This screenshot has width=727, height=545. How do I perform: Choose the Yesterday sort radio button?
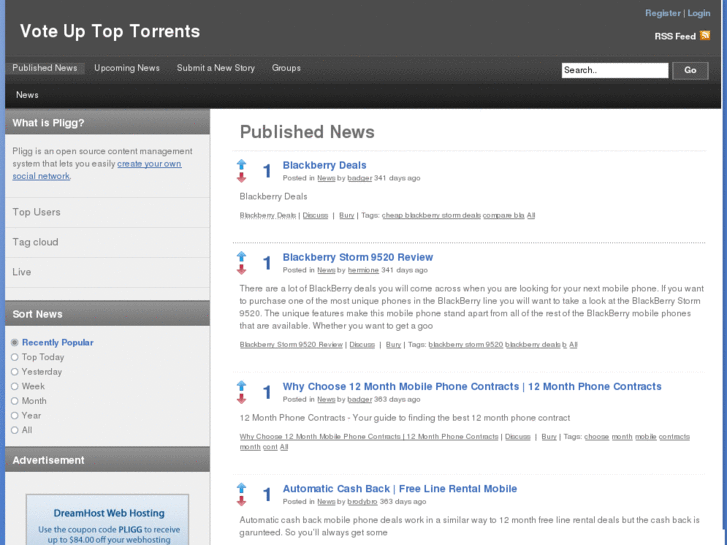15,372
